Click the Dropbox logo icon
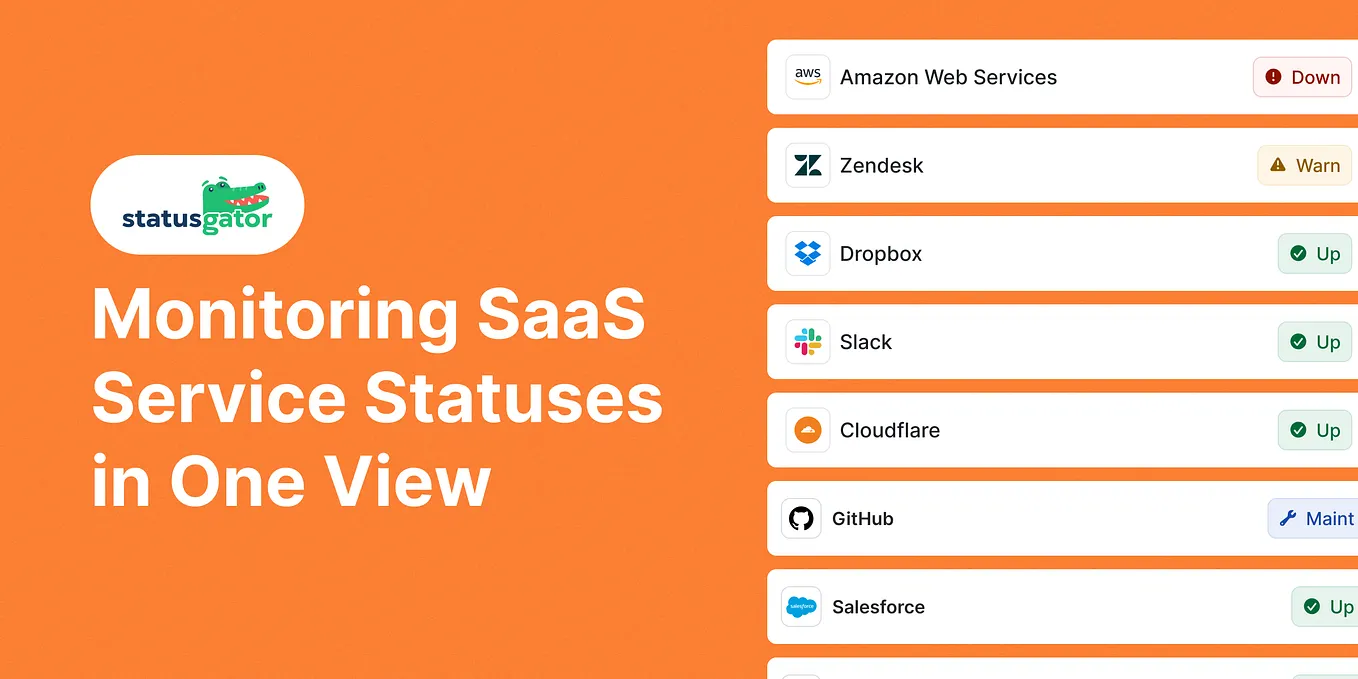Image resolution: width=1358 pixels, height=679 pixels. (808, 253)
